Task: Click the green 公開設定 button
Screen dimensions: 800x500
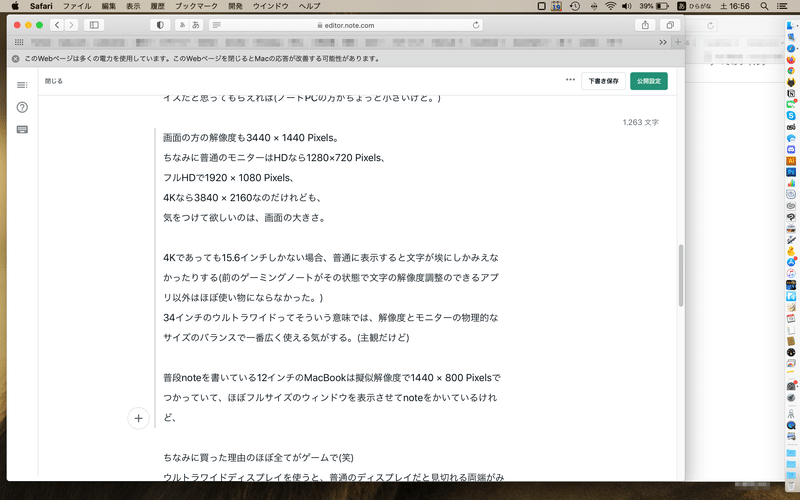Action: [648, 81]
